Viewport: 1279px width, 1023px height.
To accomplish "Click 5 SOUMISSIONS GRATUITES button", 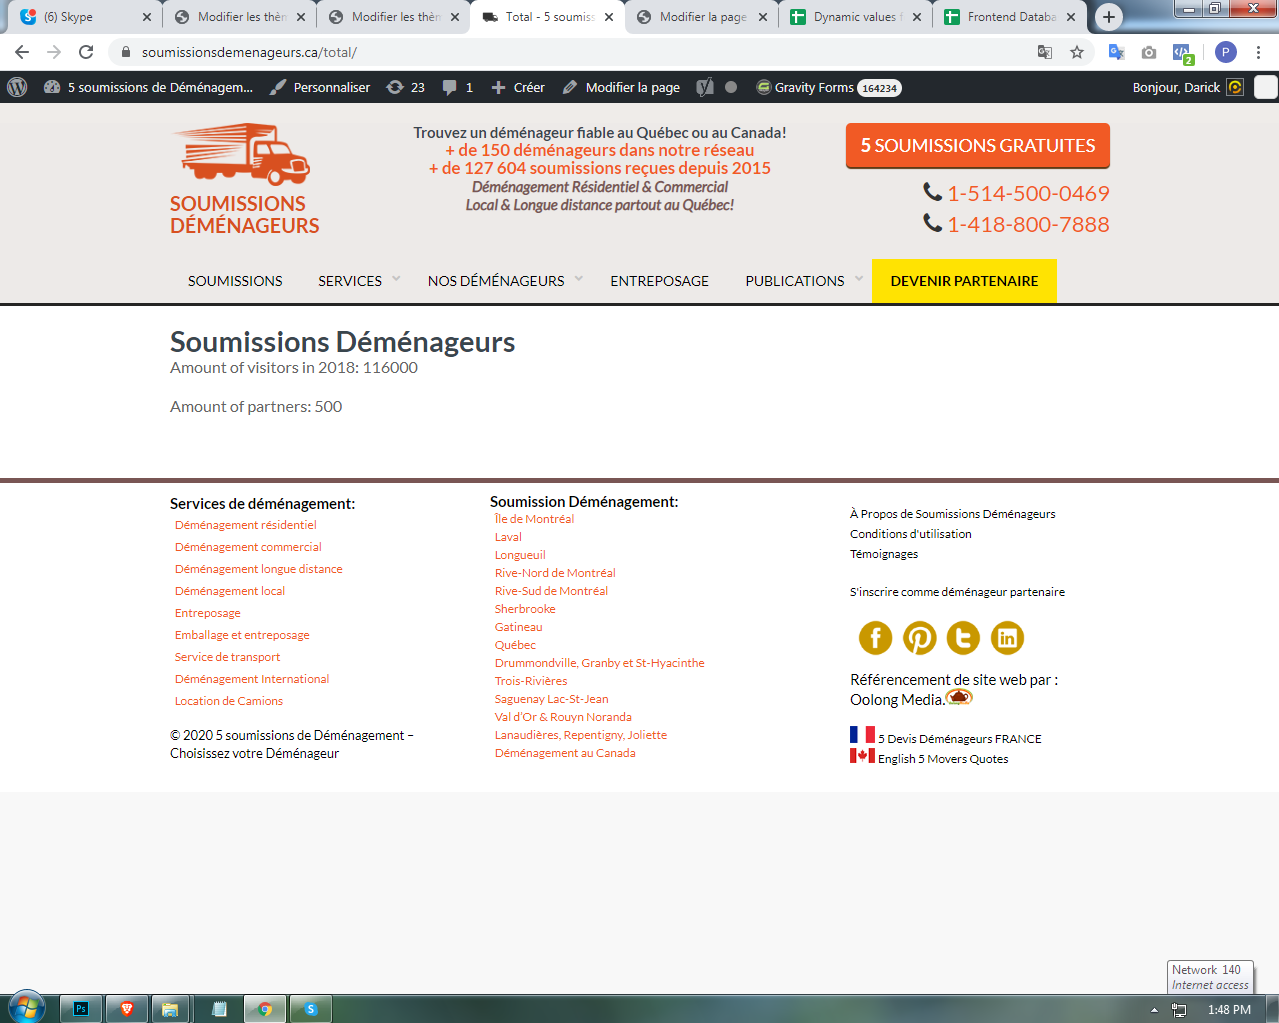I will (x=978, y=146).
